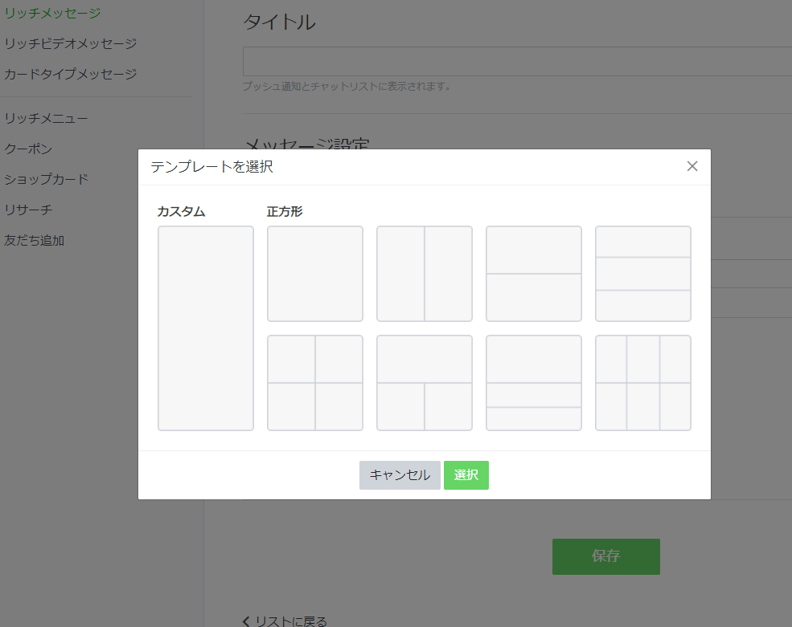Choose the single full square template

tap(315, 273)
